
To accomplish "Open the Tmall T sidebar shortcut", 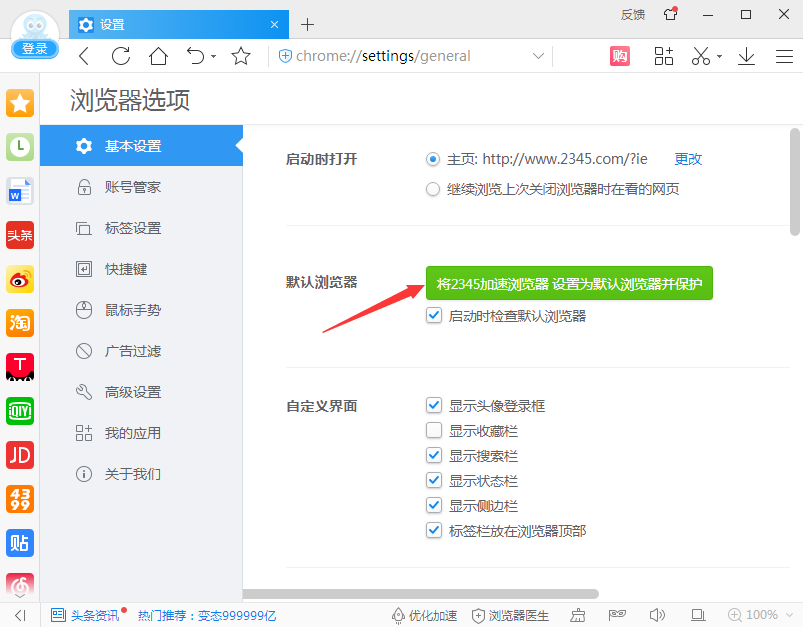I will click(20, 367).
